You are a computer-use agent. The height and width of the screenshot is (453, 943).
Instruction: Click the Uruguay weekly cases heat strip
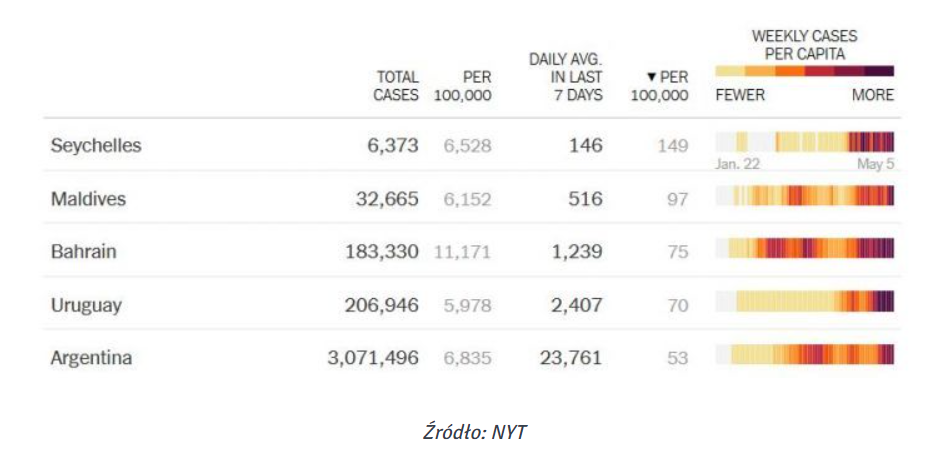pyautogui.click(x=804, y=302)
